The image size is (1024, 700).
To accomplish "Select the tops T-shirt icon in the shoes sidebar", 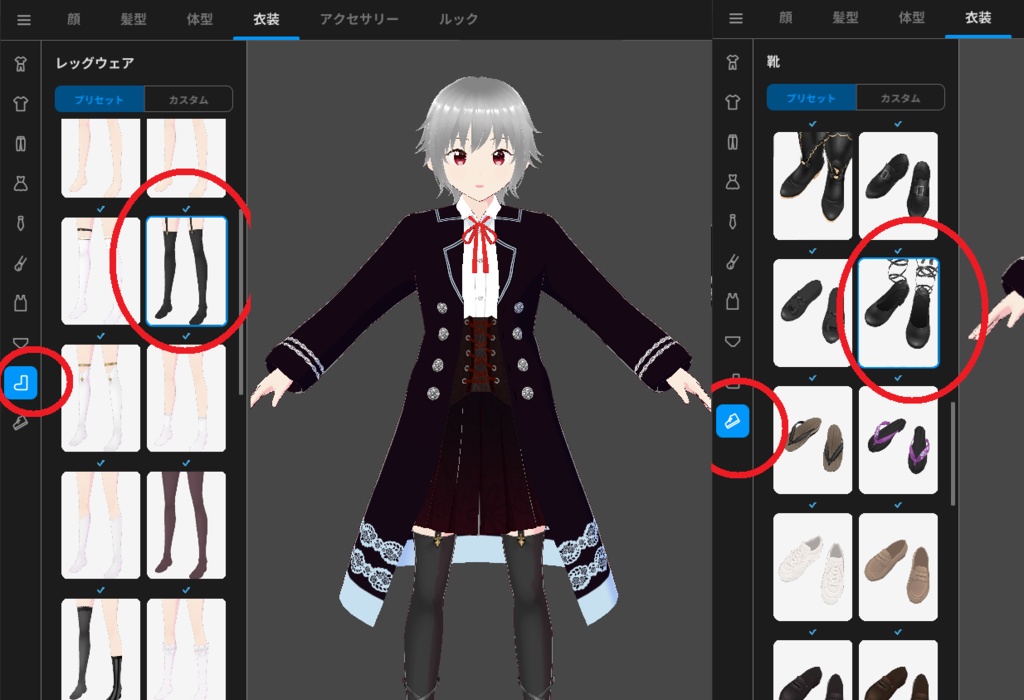I will [x=732, y=102].
